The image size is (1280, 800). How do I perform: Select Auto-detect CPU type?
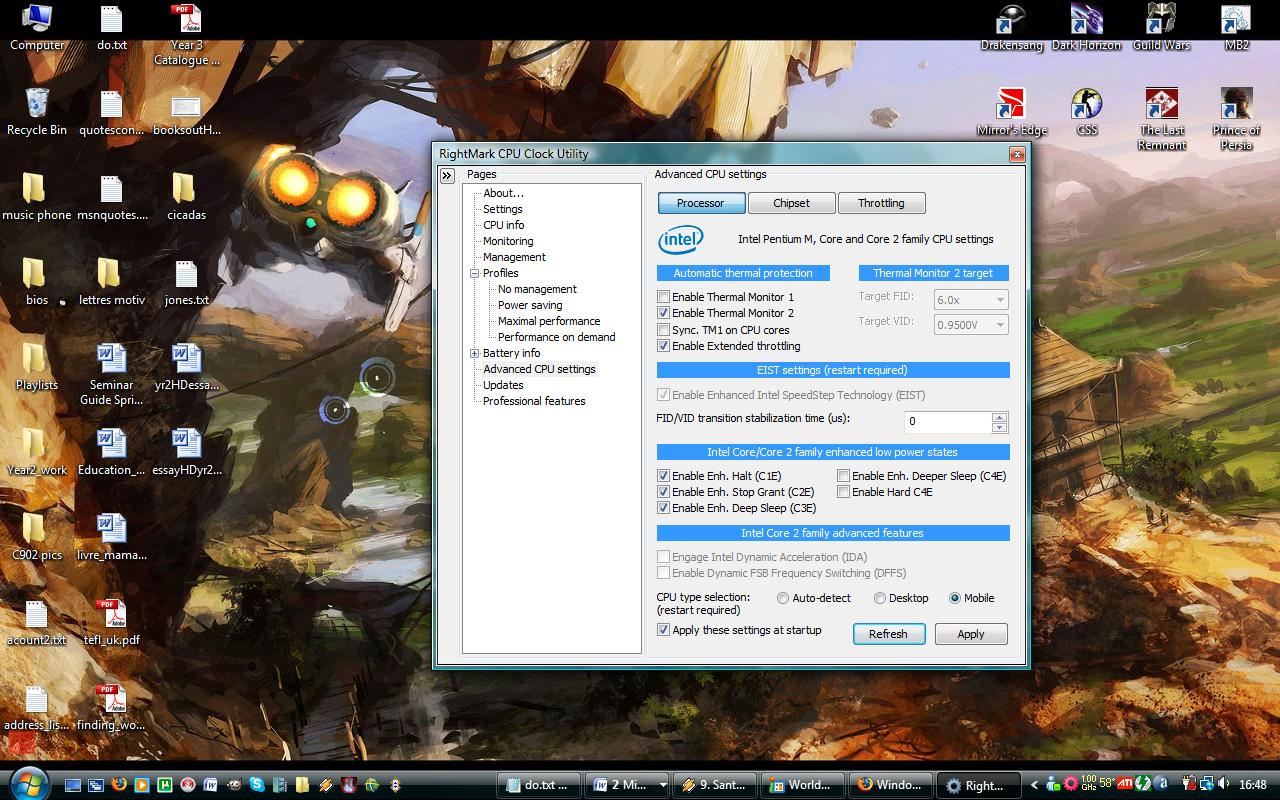(783, 598)
